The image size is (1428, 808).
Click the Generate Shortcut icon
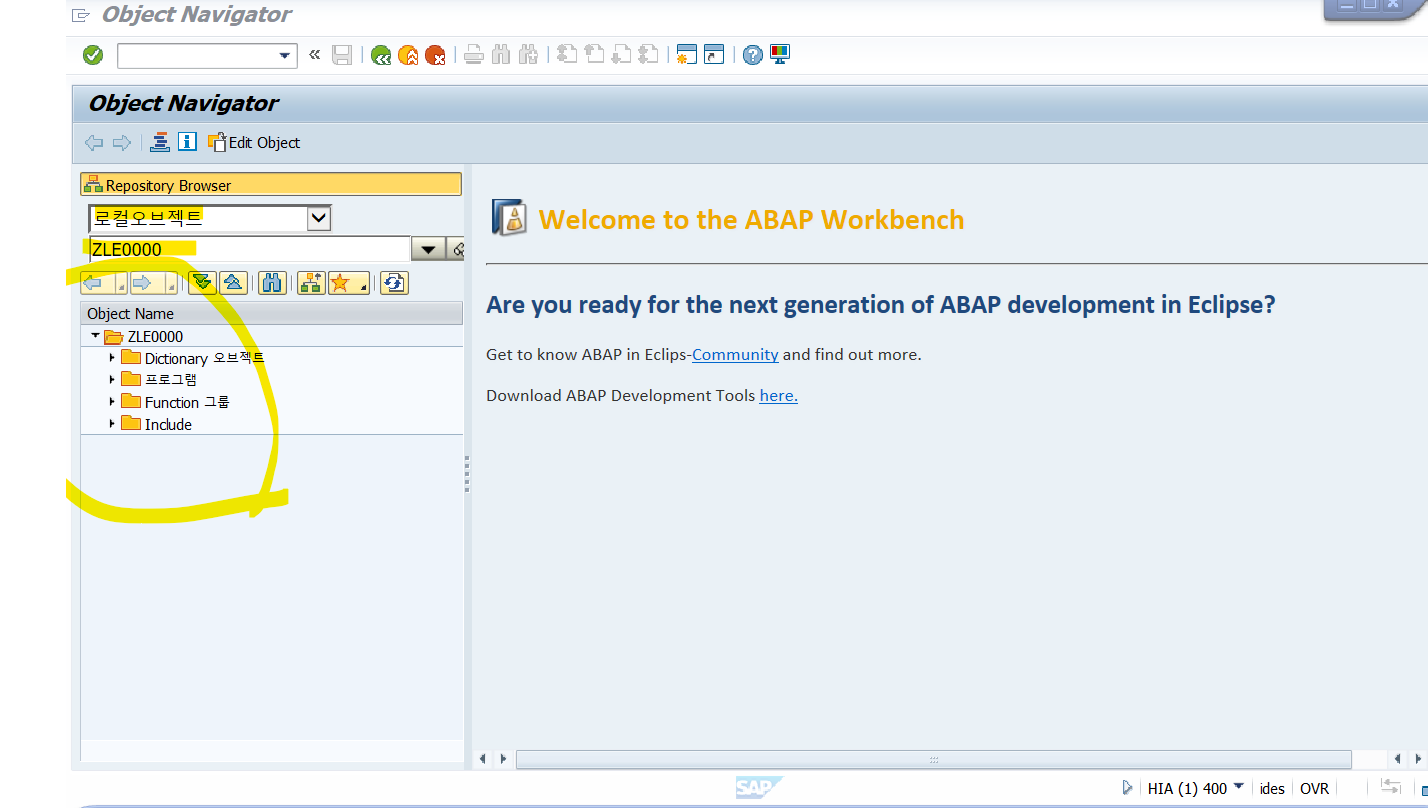coord(713,55)
